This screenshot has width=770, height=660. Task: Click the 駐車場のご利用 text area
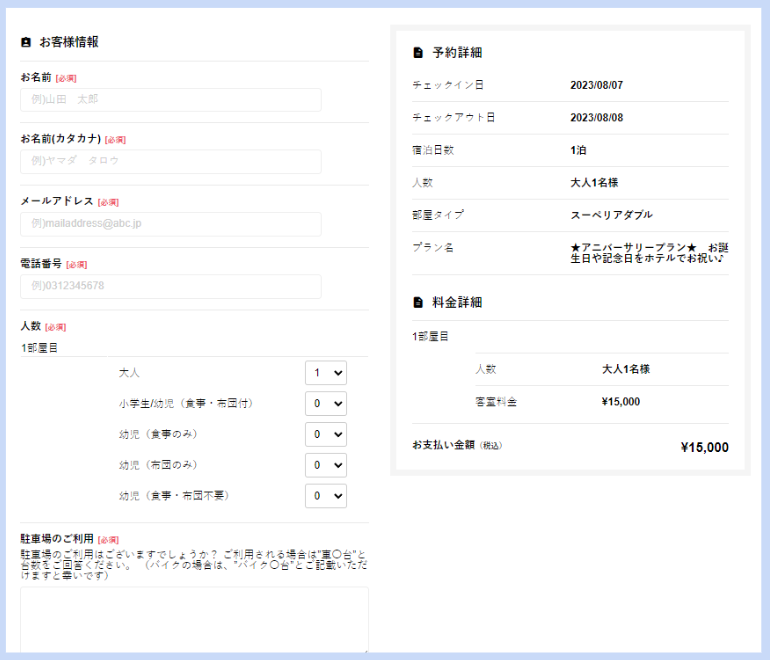[194, 620]
